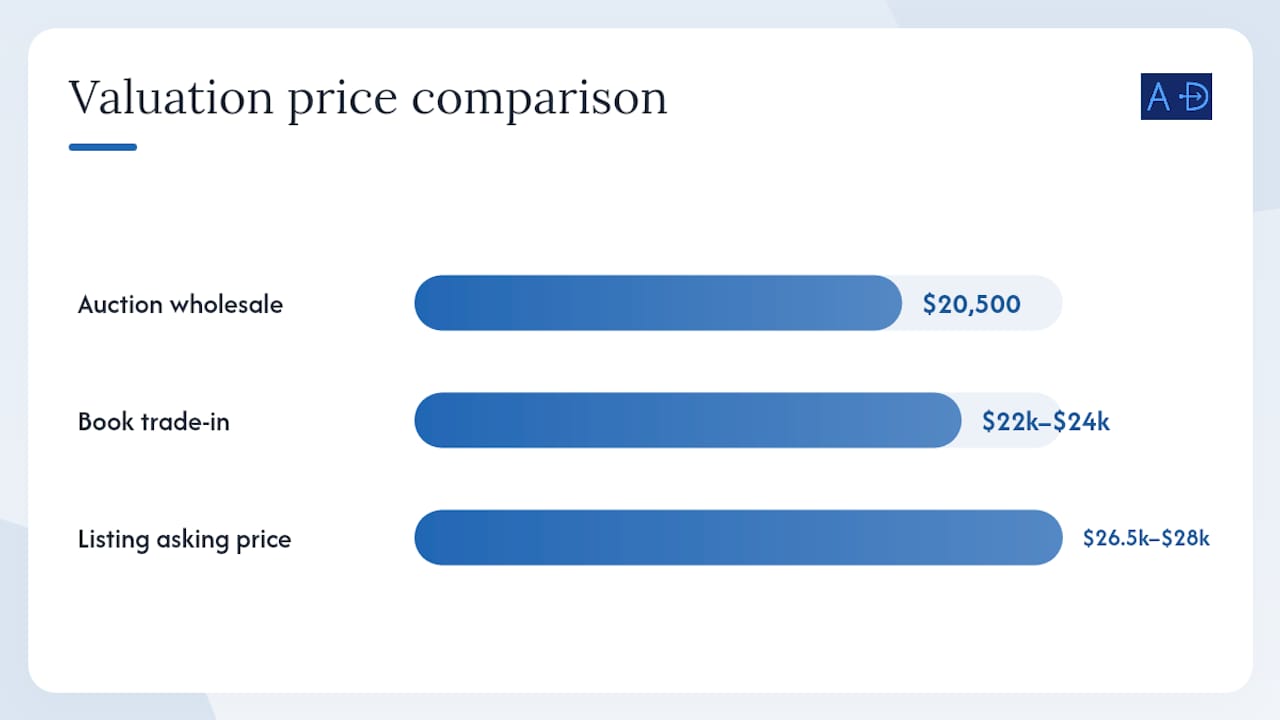The image size is (1280, 720).
Task: Click the letter A in the logo
Action: click(1158, 97)
